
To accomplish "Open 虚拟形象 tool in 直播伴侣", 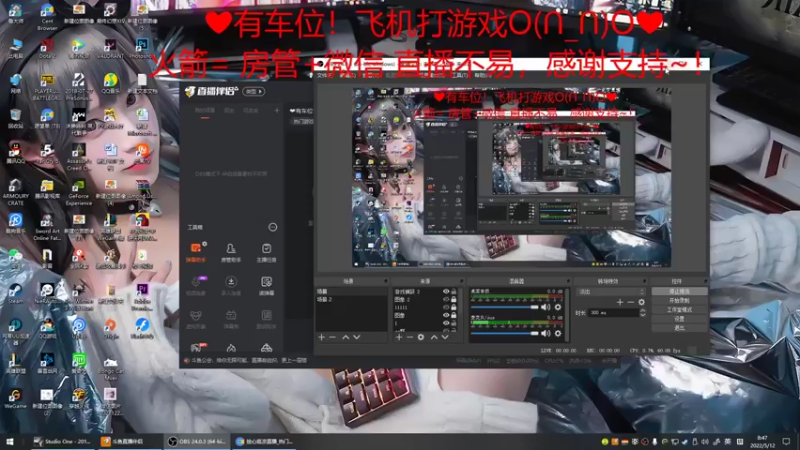I will [x=195, y=319].
